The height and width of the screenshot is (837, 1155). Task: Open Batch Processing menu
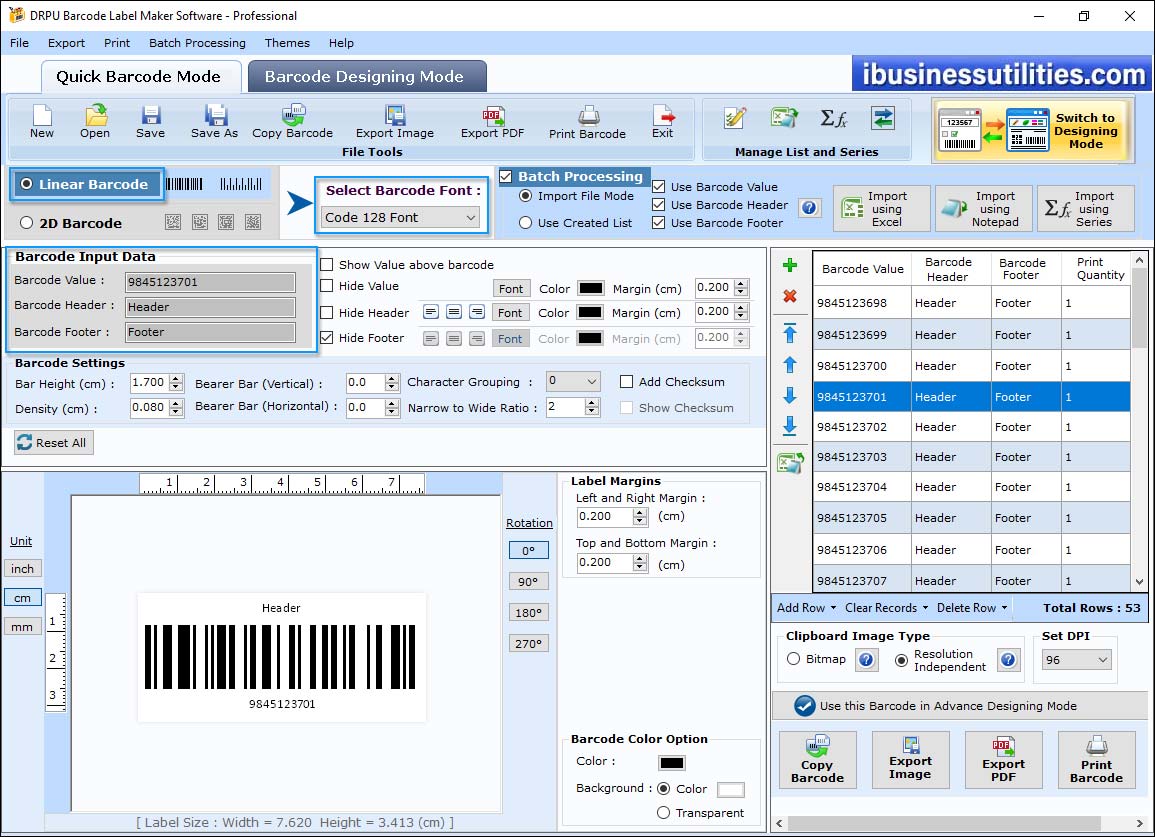coord(197,43)
